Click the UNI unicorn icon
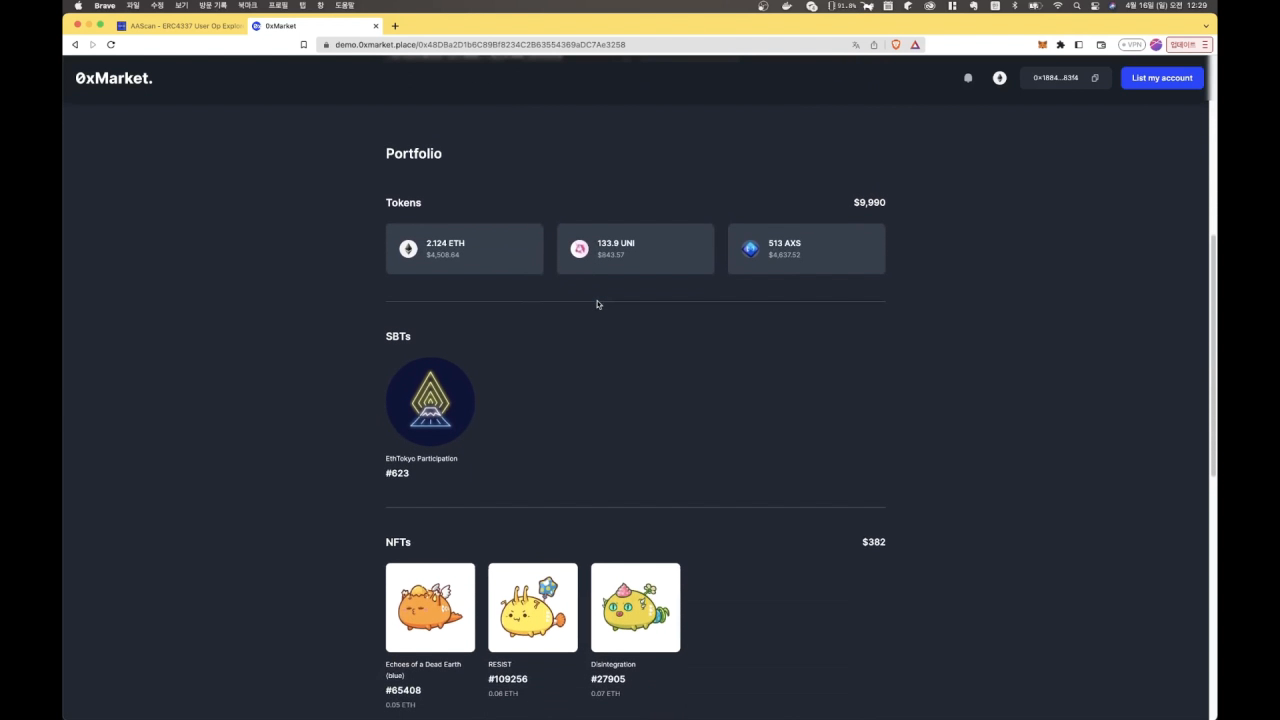 click(x=579, y=249)
